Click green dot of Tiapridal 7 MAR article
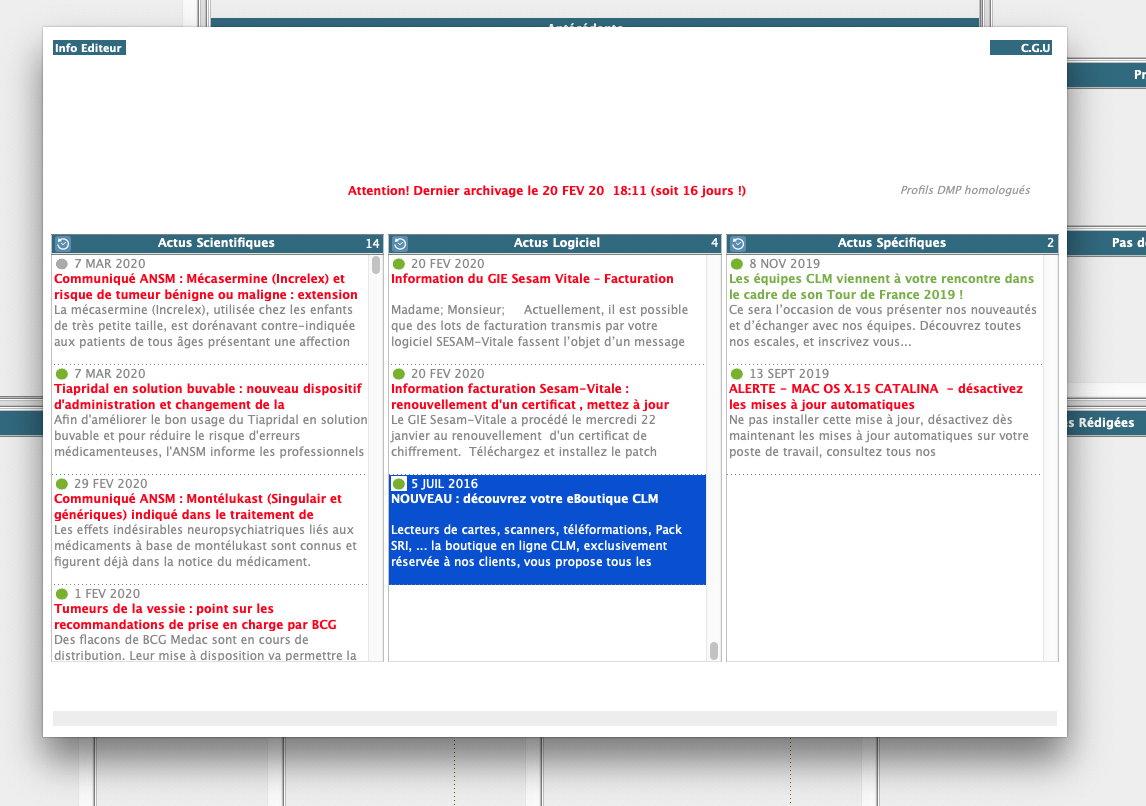The image size is (1146, 806). click(x=62, y=373)
